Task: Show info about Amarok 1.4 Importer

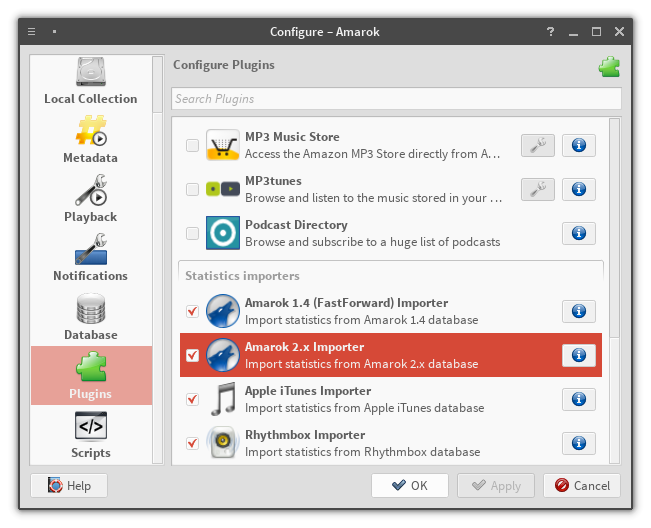Action: [x=579, y=311]
